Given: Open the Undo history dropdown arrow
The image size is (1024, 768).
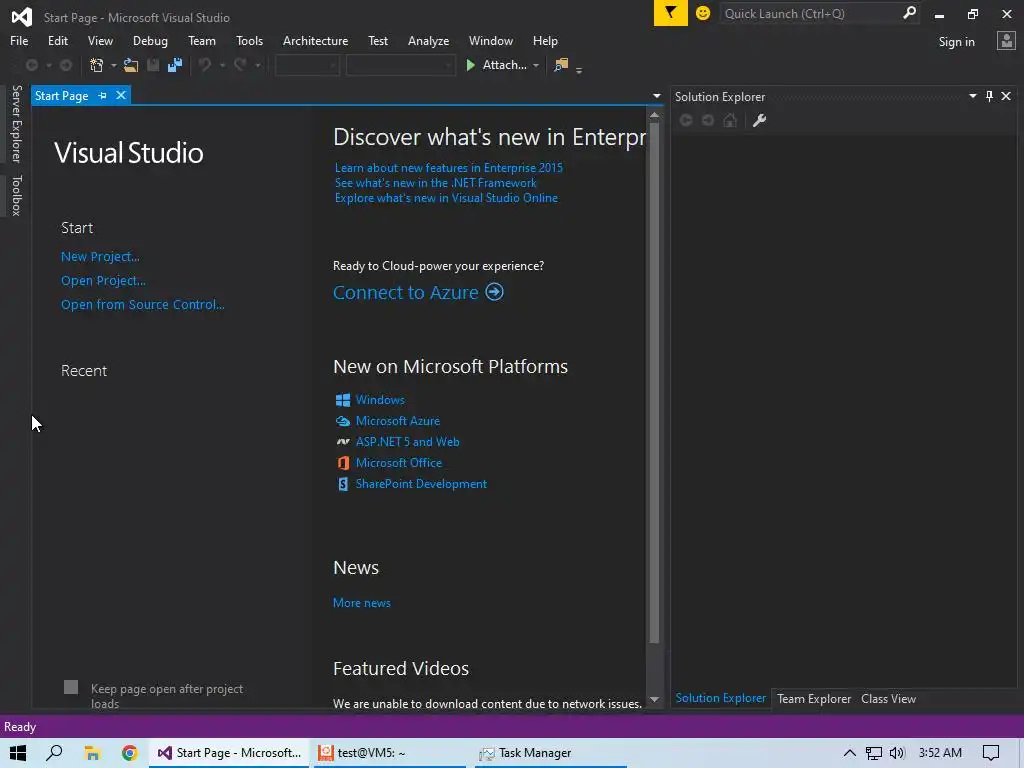Looking at the screenshot, I should click(x=222, y=65).
